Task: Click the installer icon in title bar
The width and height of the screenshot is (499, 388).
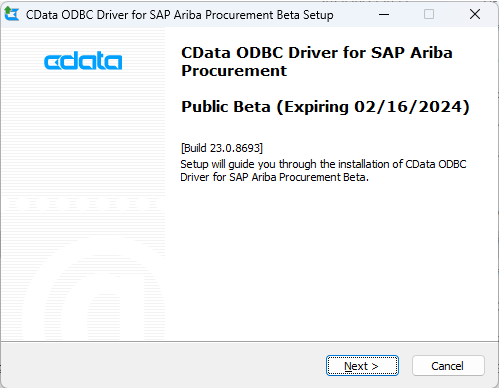Action: click(x=12, y=14)
